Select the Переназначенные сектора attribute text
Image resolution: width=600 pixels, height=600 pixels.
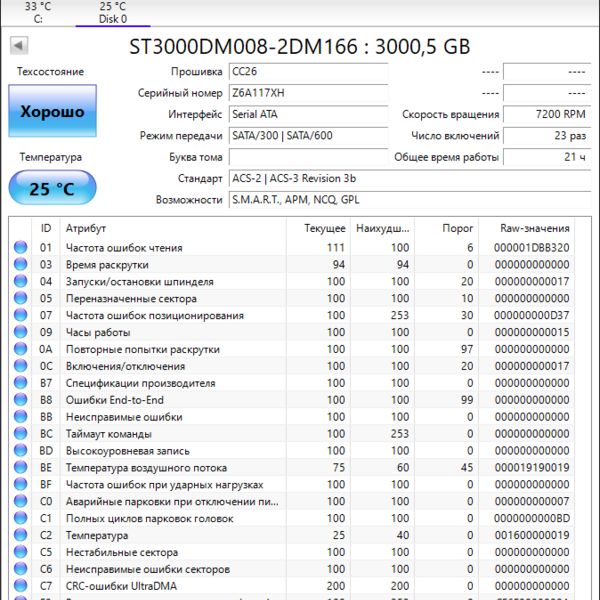[131, 298]
